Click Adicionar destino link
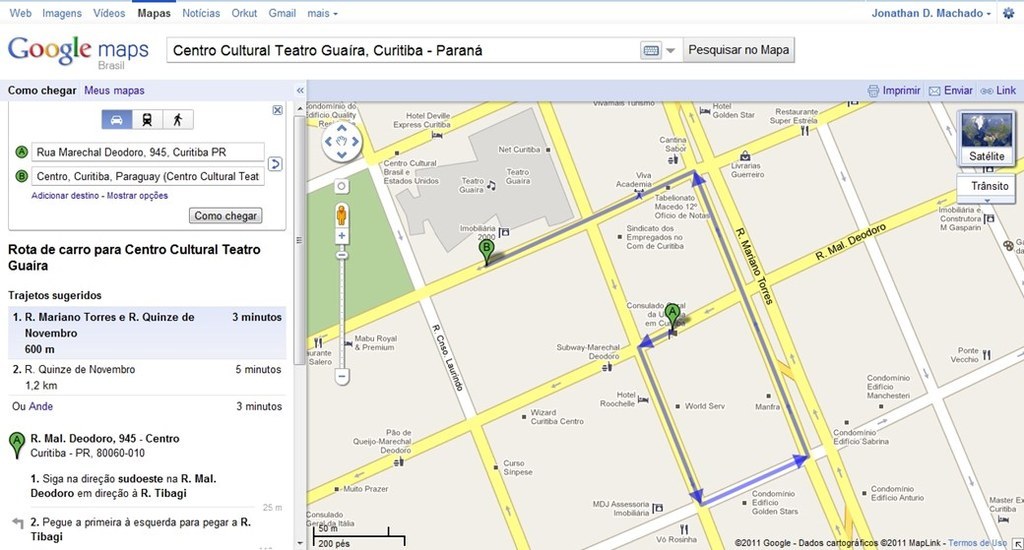The image size is (1024, 550). coord(65,195)
